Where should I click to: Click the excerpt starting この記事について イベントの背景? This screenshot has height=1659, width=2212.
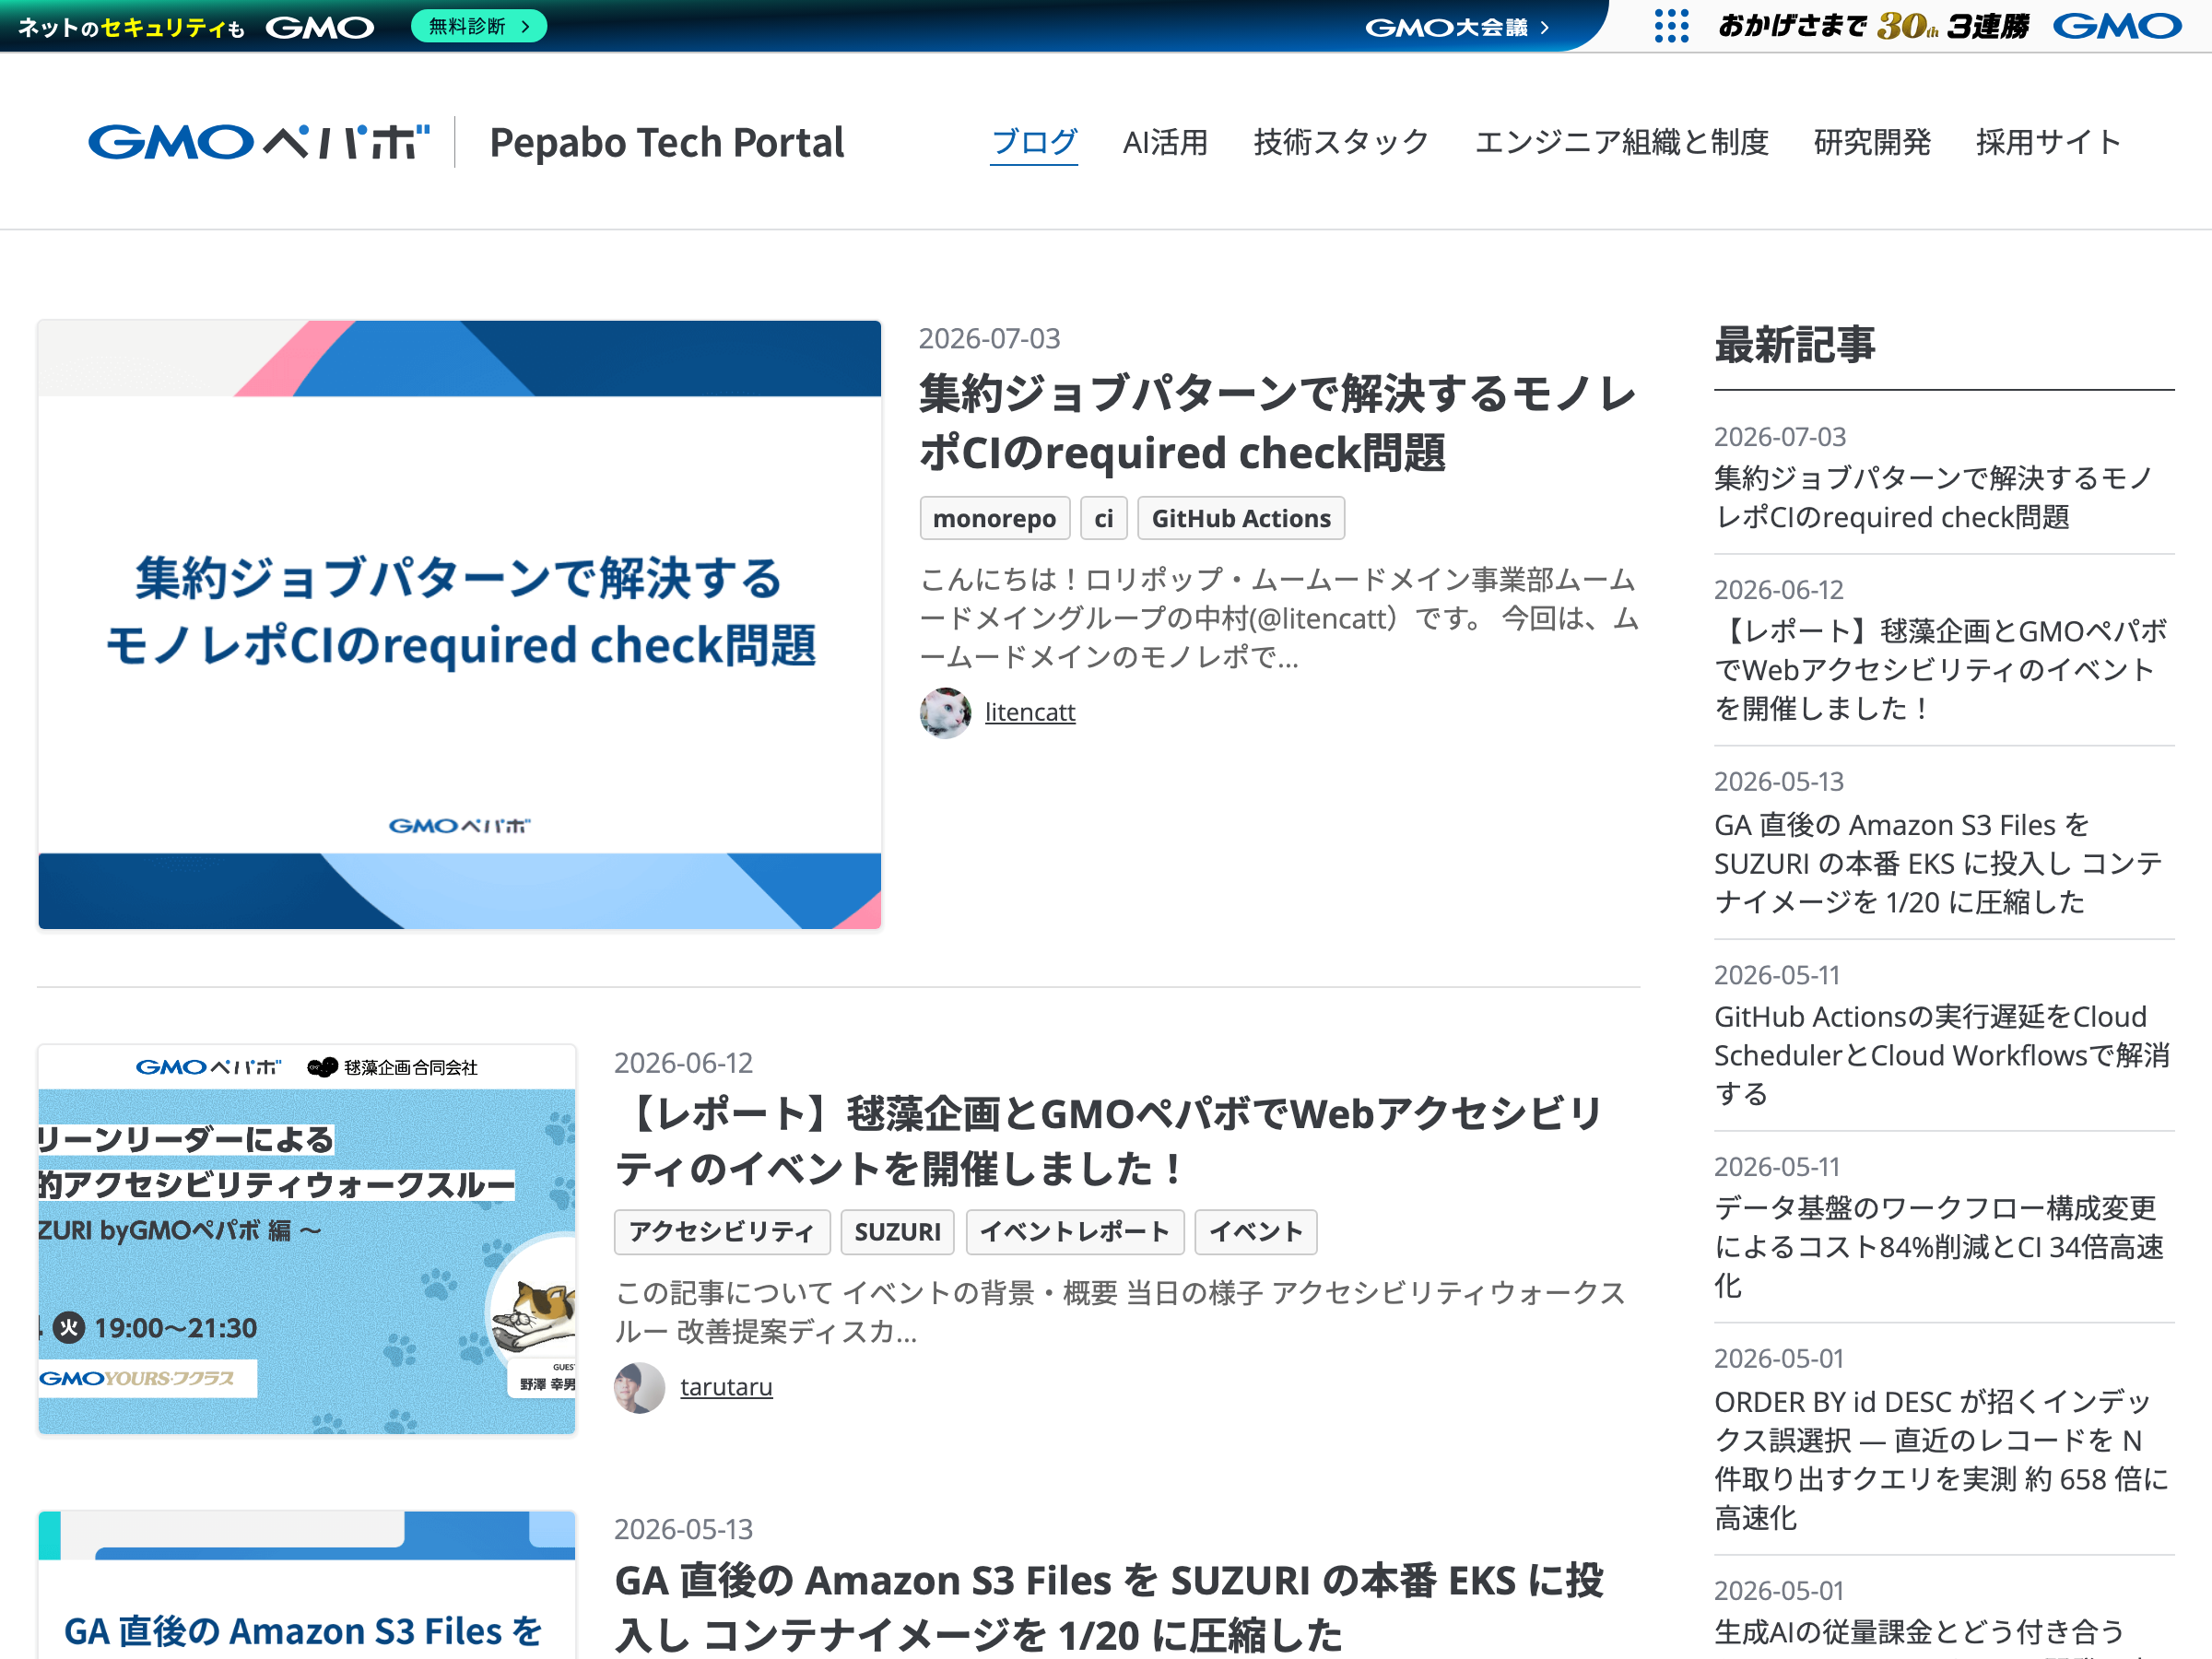point(1120,1312)
